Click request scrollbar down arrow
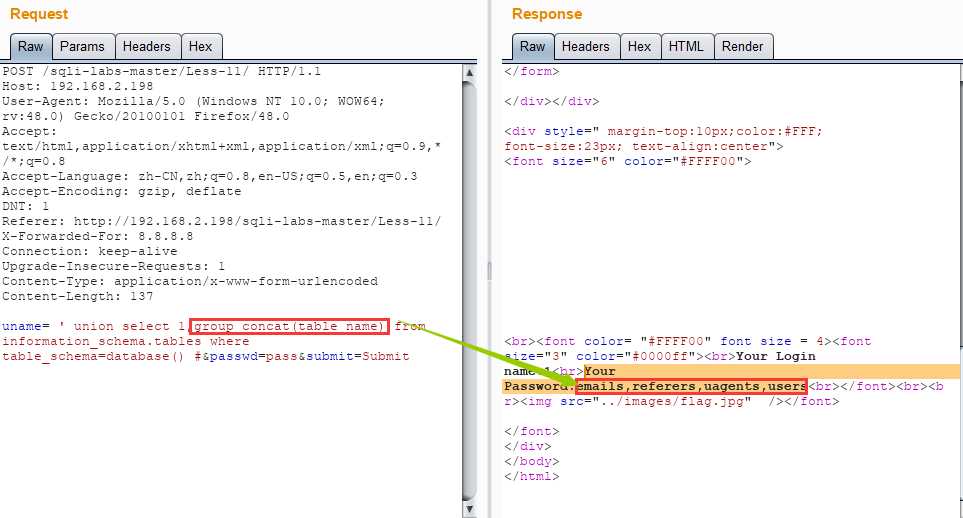The image size is (963, 518). (x=469, y=509)
